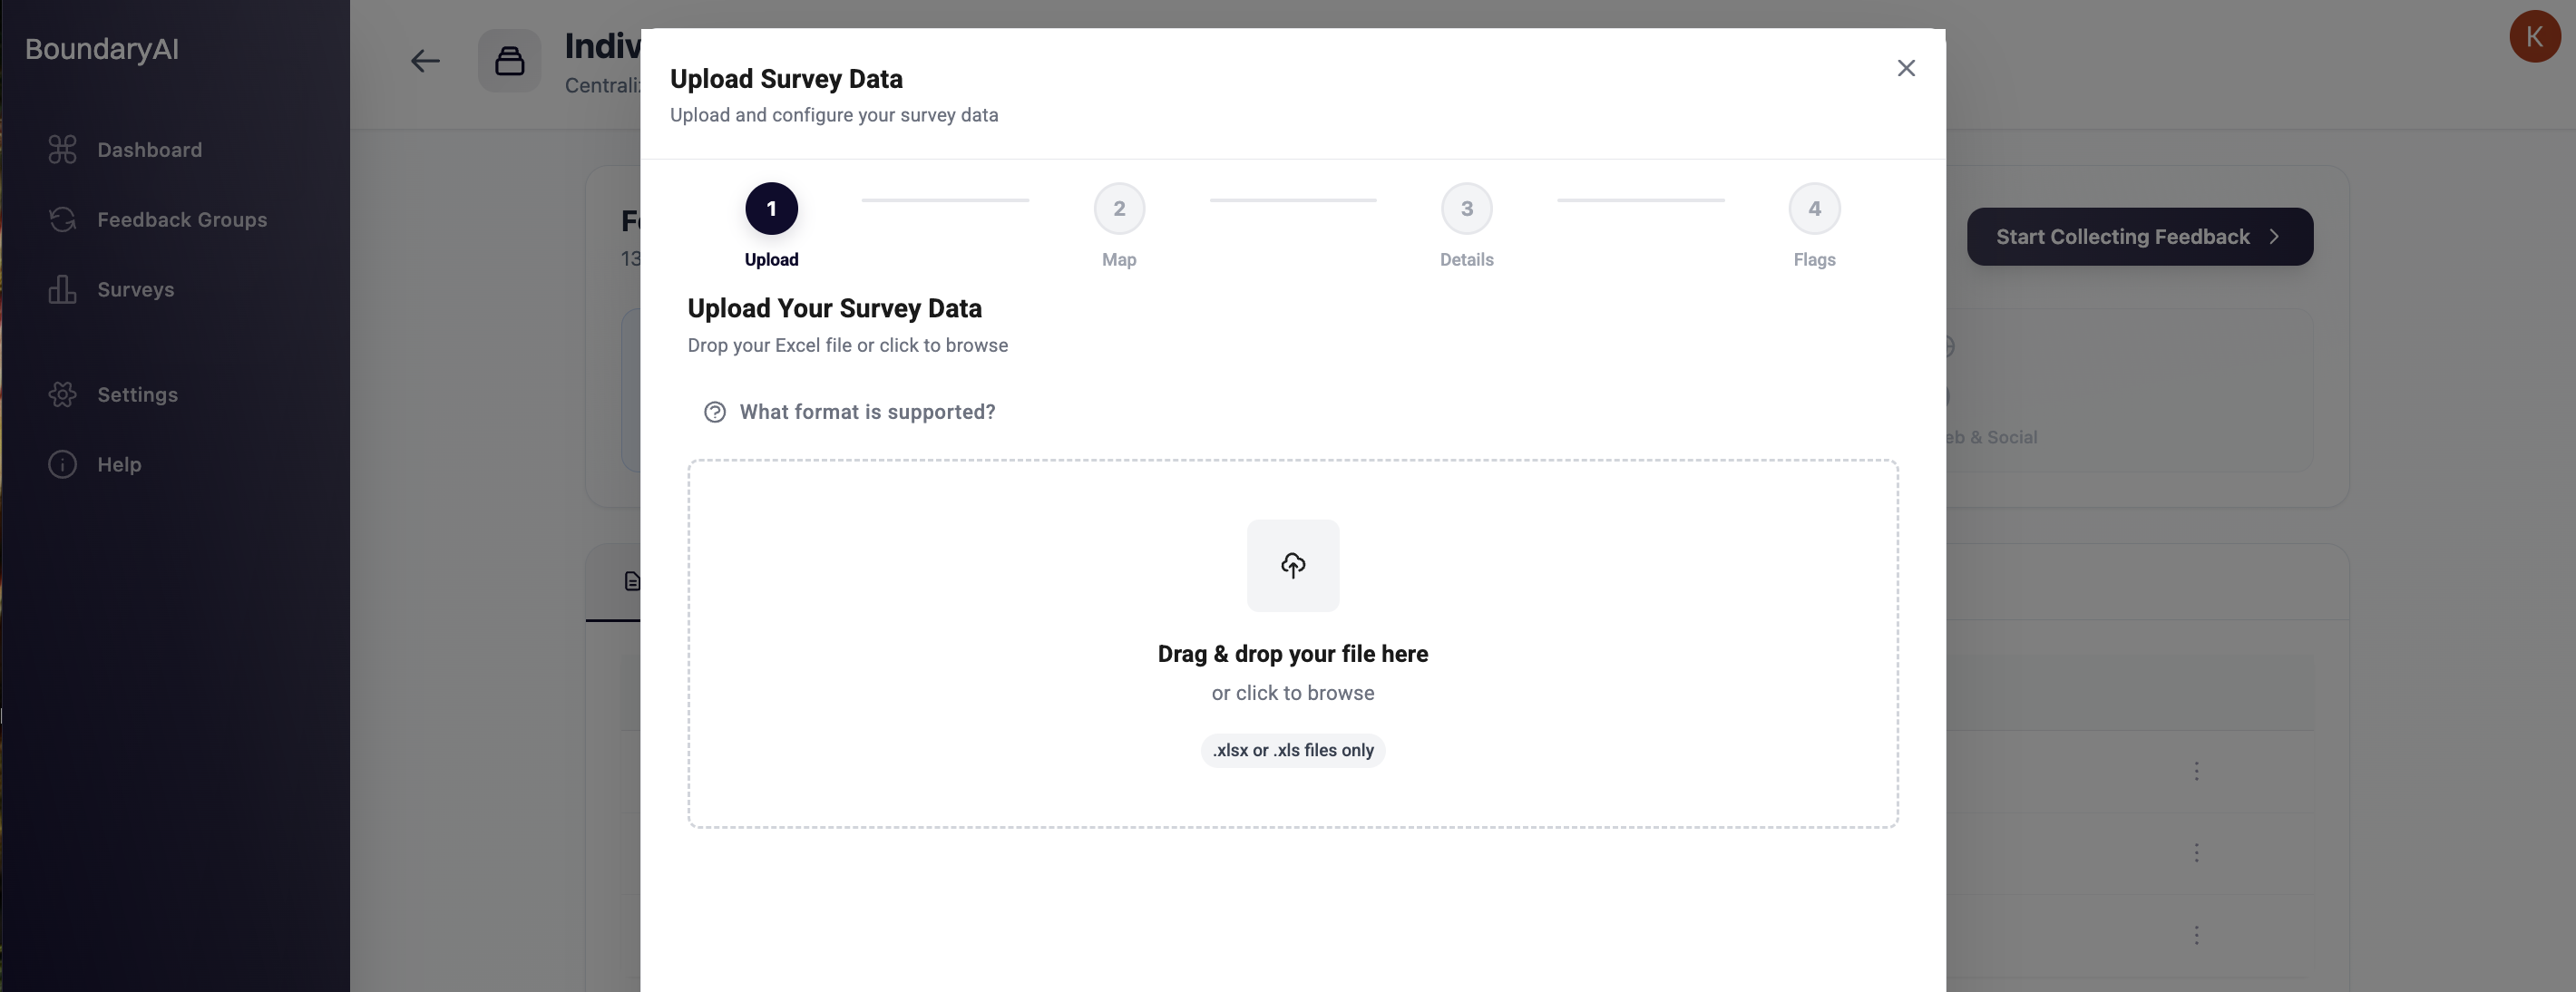The width and height of the screenshot is (2576, 992).
Task: Click the BoundaryAI logo text
Action: (x=102, y=49)
